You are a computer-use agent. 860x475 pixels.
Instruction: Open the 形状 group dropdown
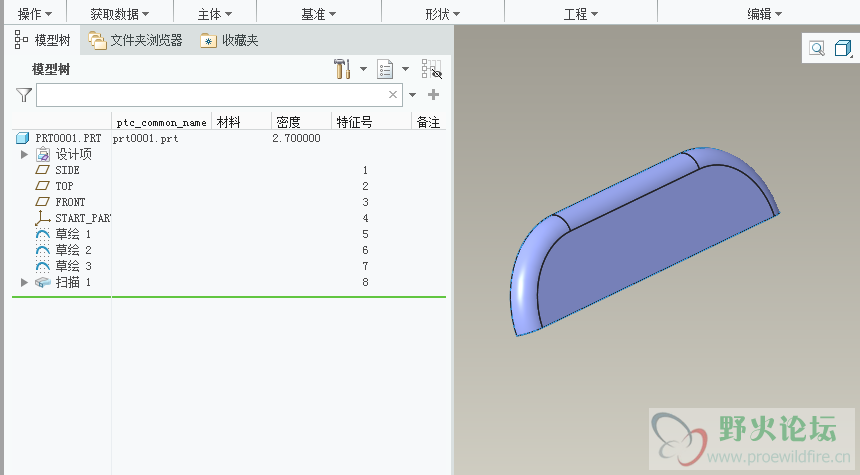[442, 14]
